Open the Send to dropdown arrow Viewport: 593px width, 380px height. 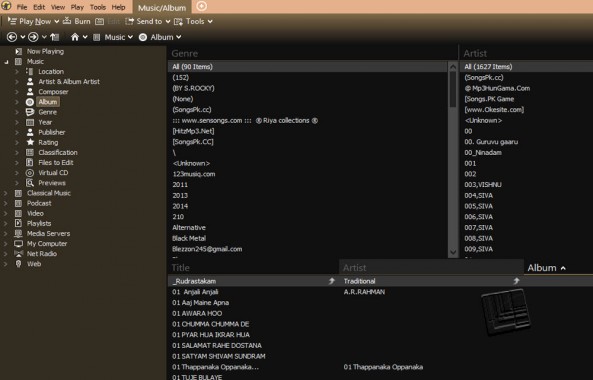[168, 22]
